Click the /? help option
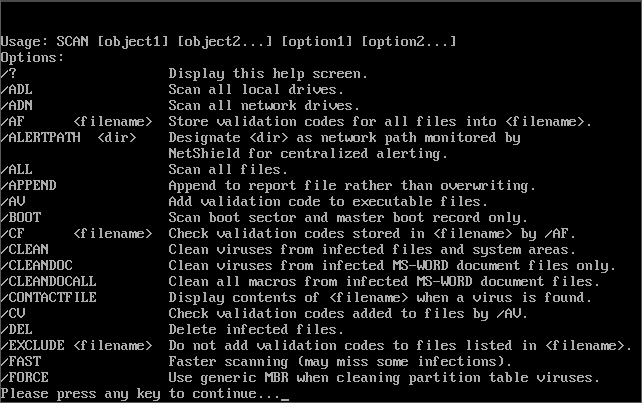The width and height of the screenshot is (642, 403). 9,74
